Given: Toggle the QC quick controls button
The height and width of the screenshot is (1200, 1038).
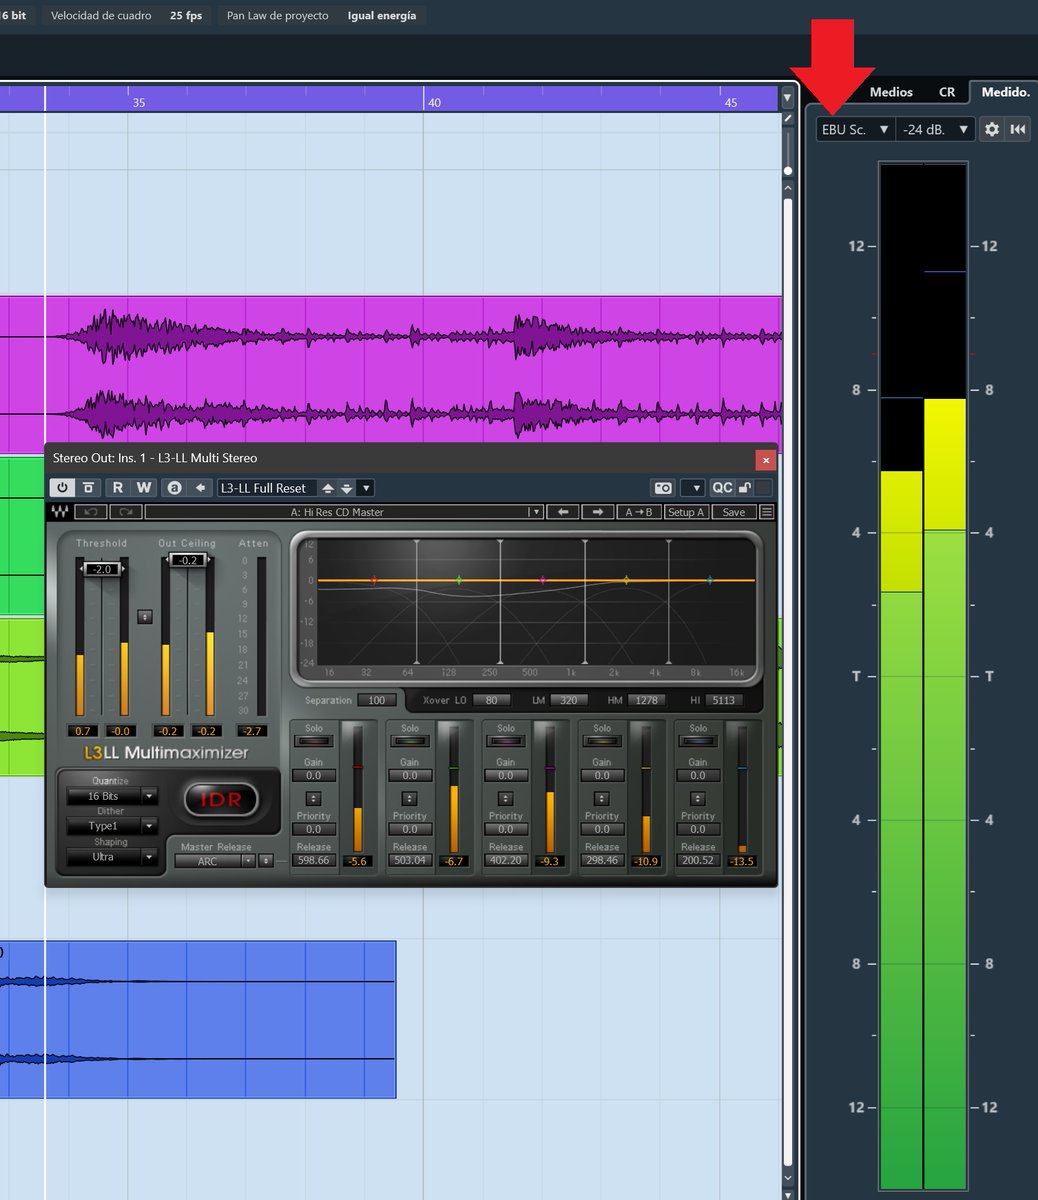Looking at the screenshot, I should tap(722, 488).
